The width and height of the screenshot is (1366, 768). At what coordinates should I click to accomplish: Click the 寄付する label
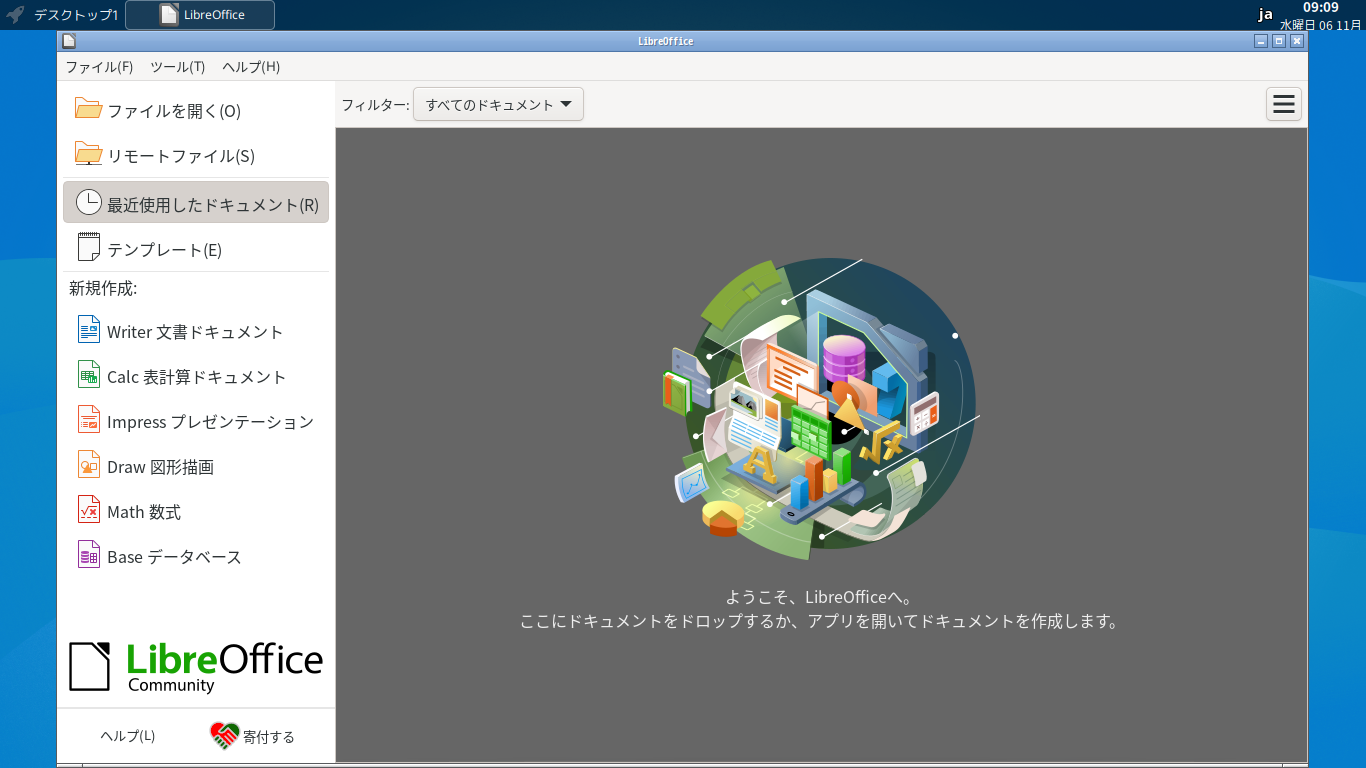click(269, 737)
